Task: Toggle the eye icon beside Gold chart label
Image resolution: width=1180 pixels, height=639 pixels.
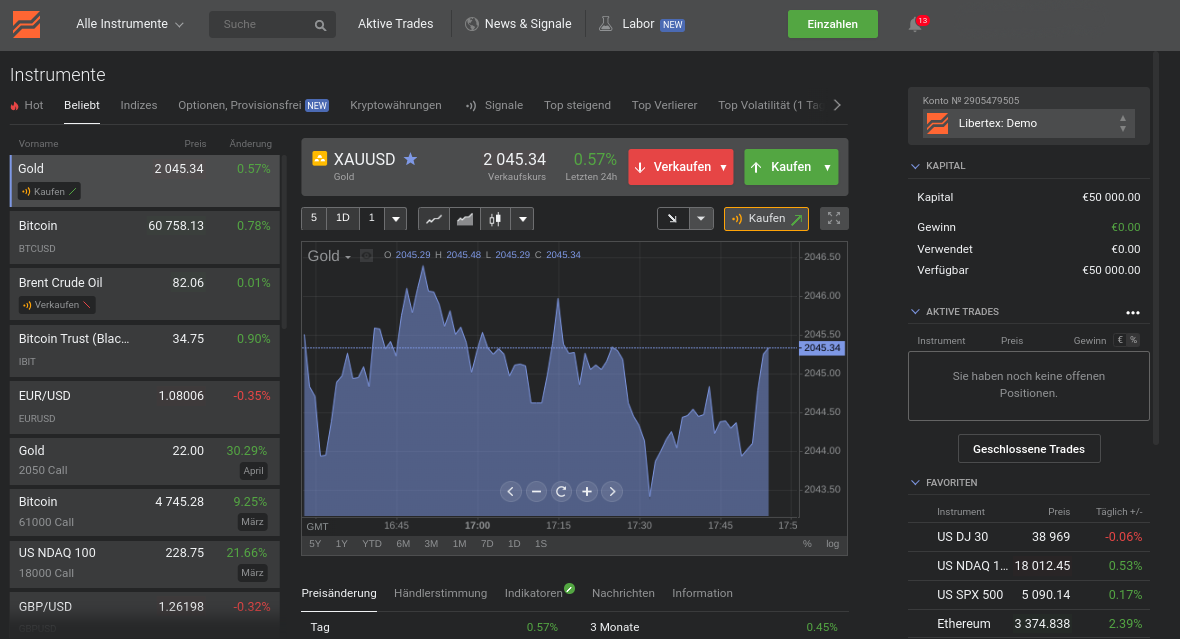Action: (x=366, y=256)
